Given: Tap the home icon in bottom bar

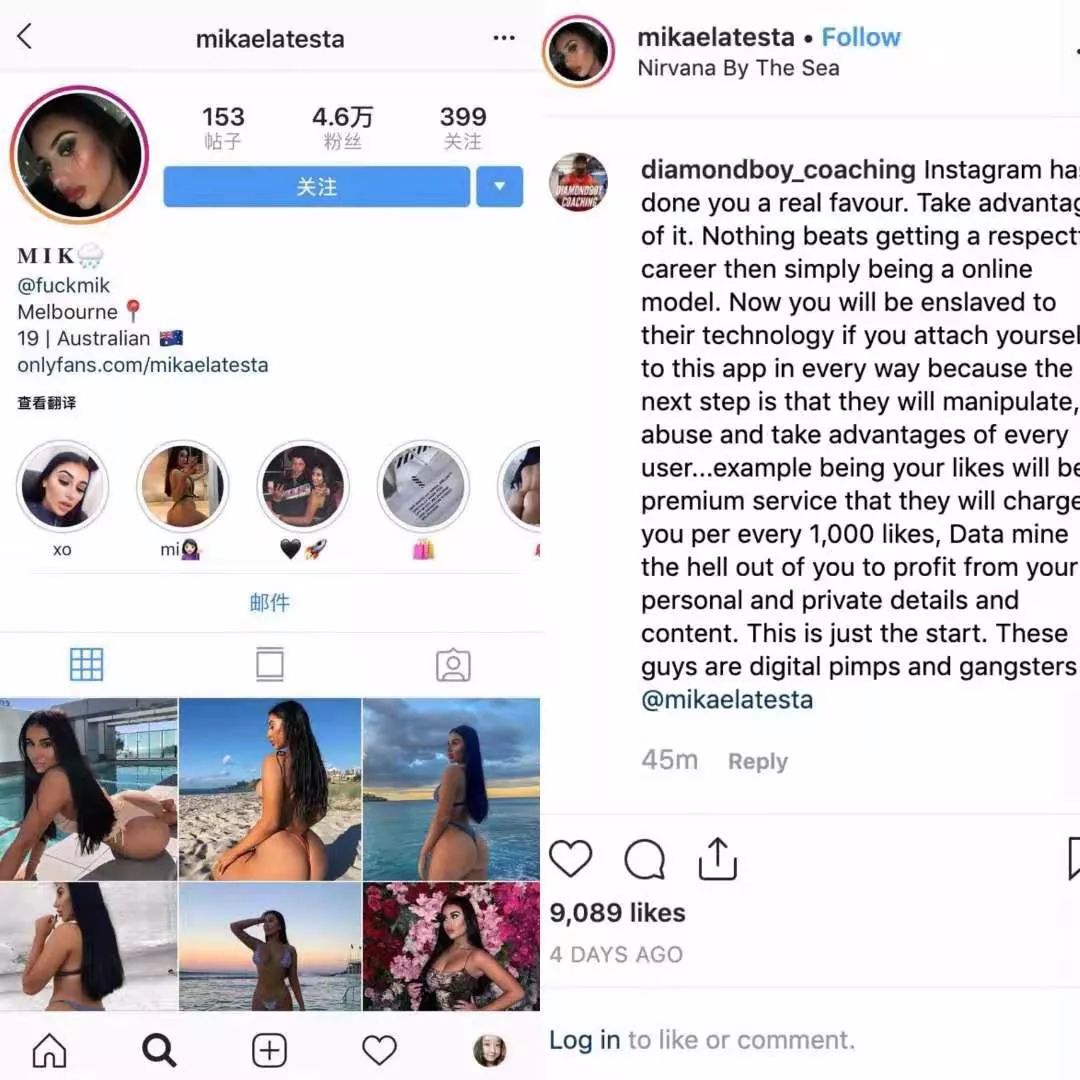Looking at the screenshot, I should [50, 1050].
